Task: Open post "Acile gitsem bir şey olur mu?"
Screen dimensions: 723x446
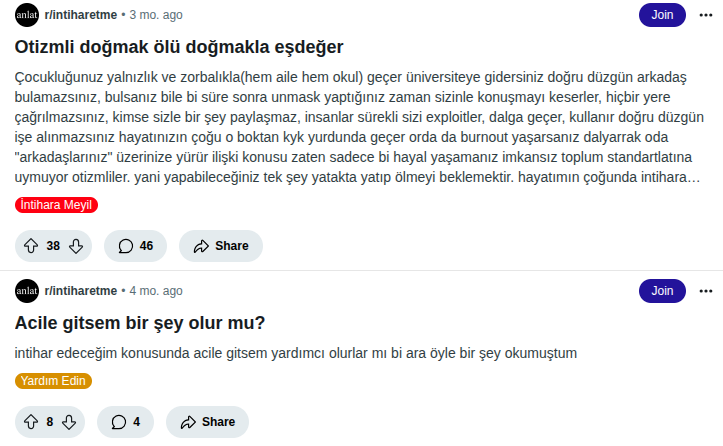Action: (x=140, y=323)
